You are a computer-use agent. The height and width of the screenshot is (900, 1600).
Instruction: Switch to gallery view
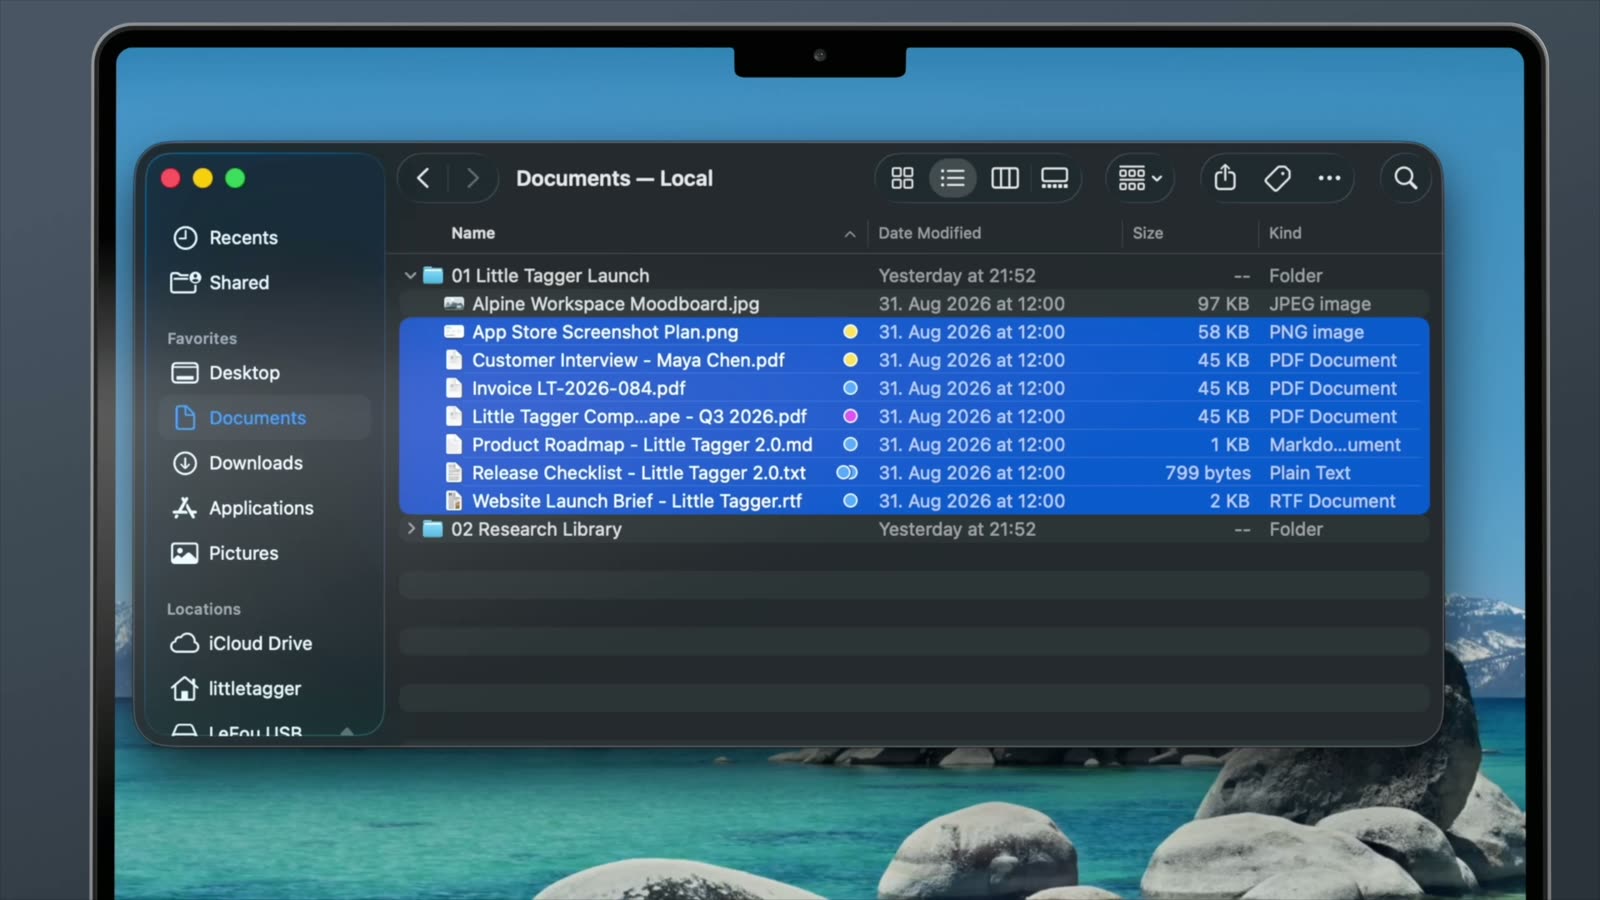pos(1054,178)
